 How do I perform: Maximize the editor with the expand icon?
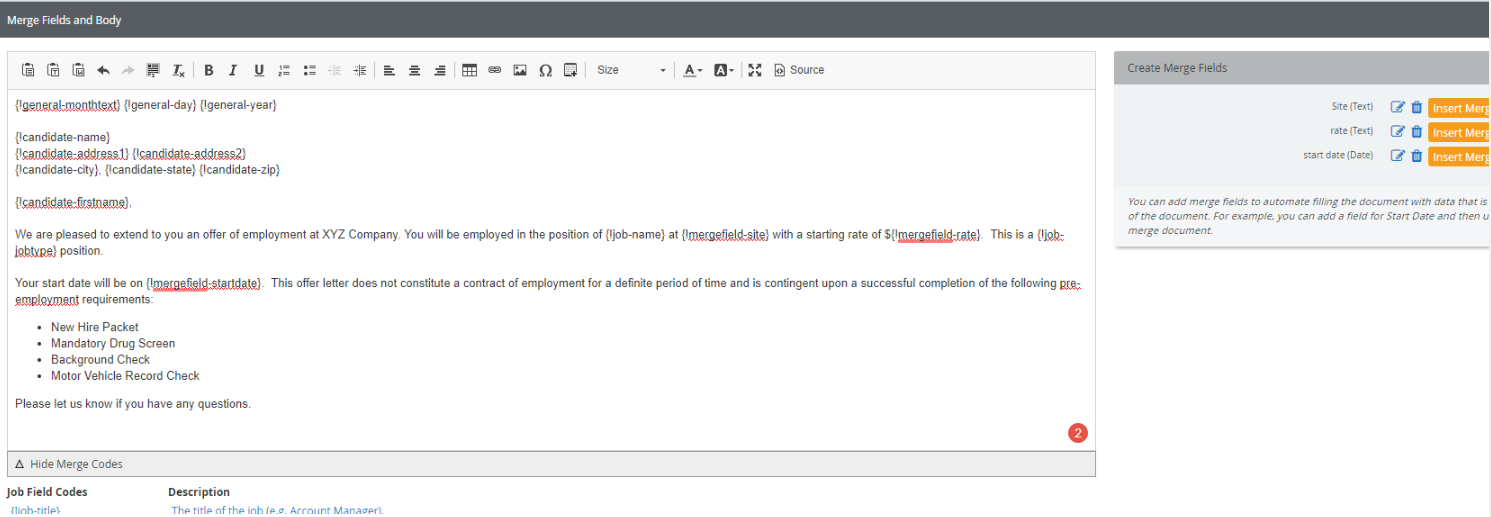pyautogui.click(x=755, y=70)
